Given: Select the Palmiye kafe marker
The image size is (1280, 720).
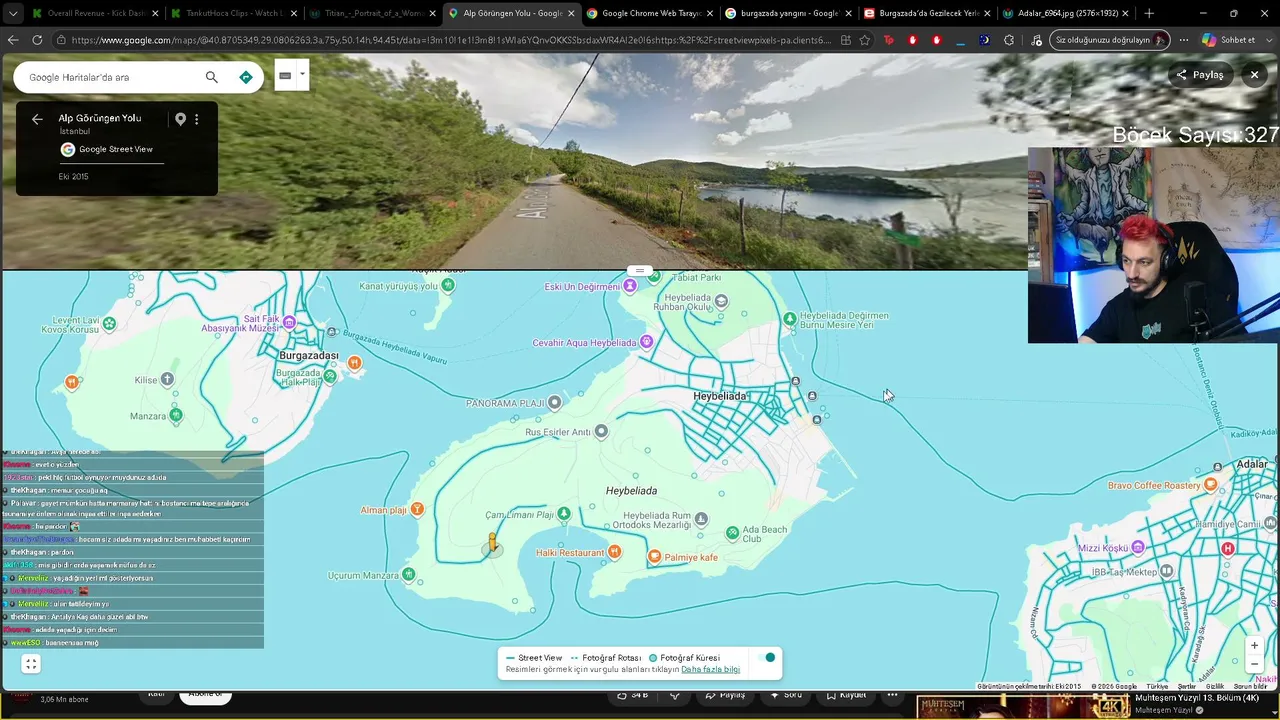Looking at the screenshot, I should point(654,556).
